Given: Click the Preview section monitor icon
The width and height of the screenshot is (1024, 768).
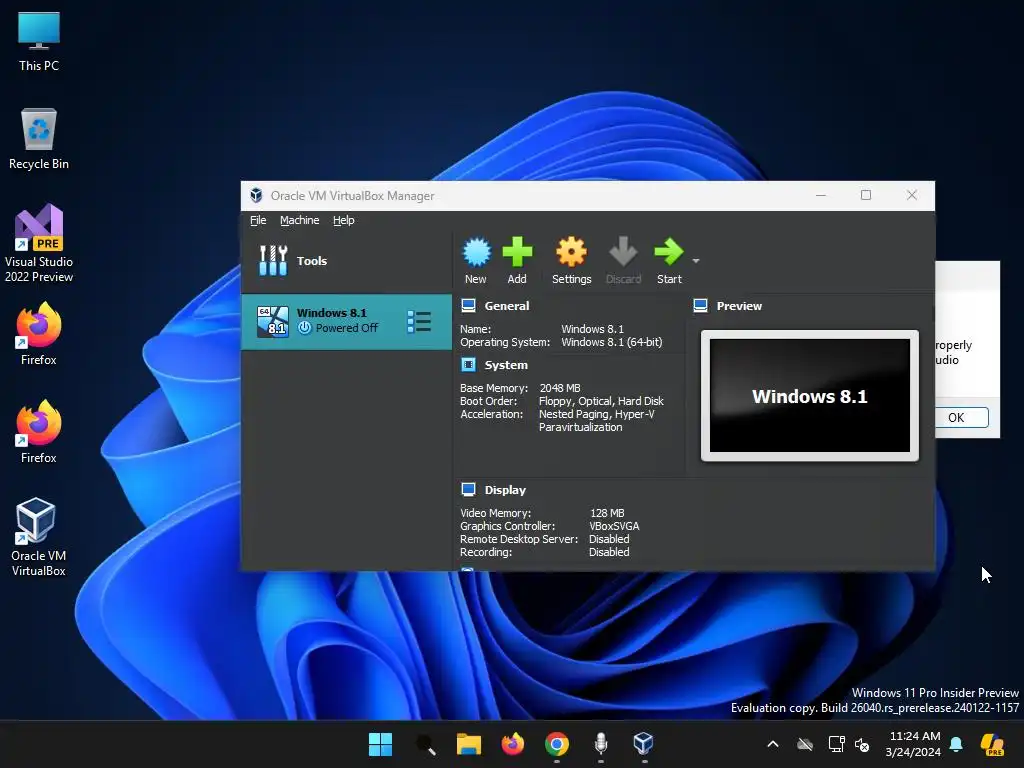Looking at the screenshot, I should 700,305.
